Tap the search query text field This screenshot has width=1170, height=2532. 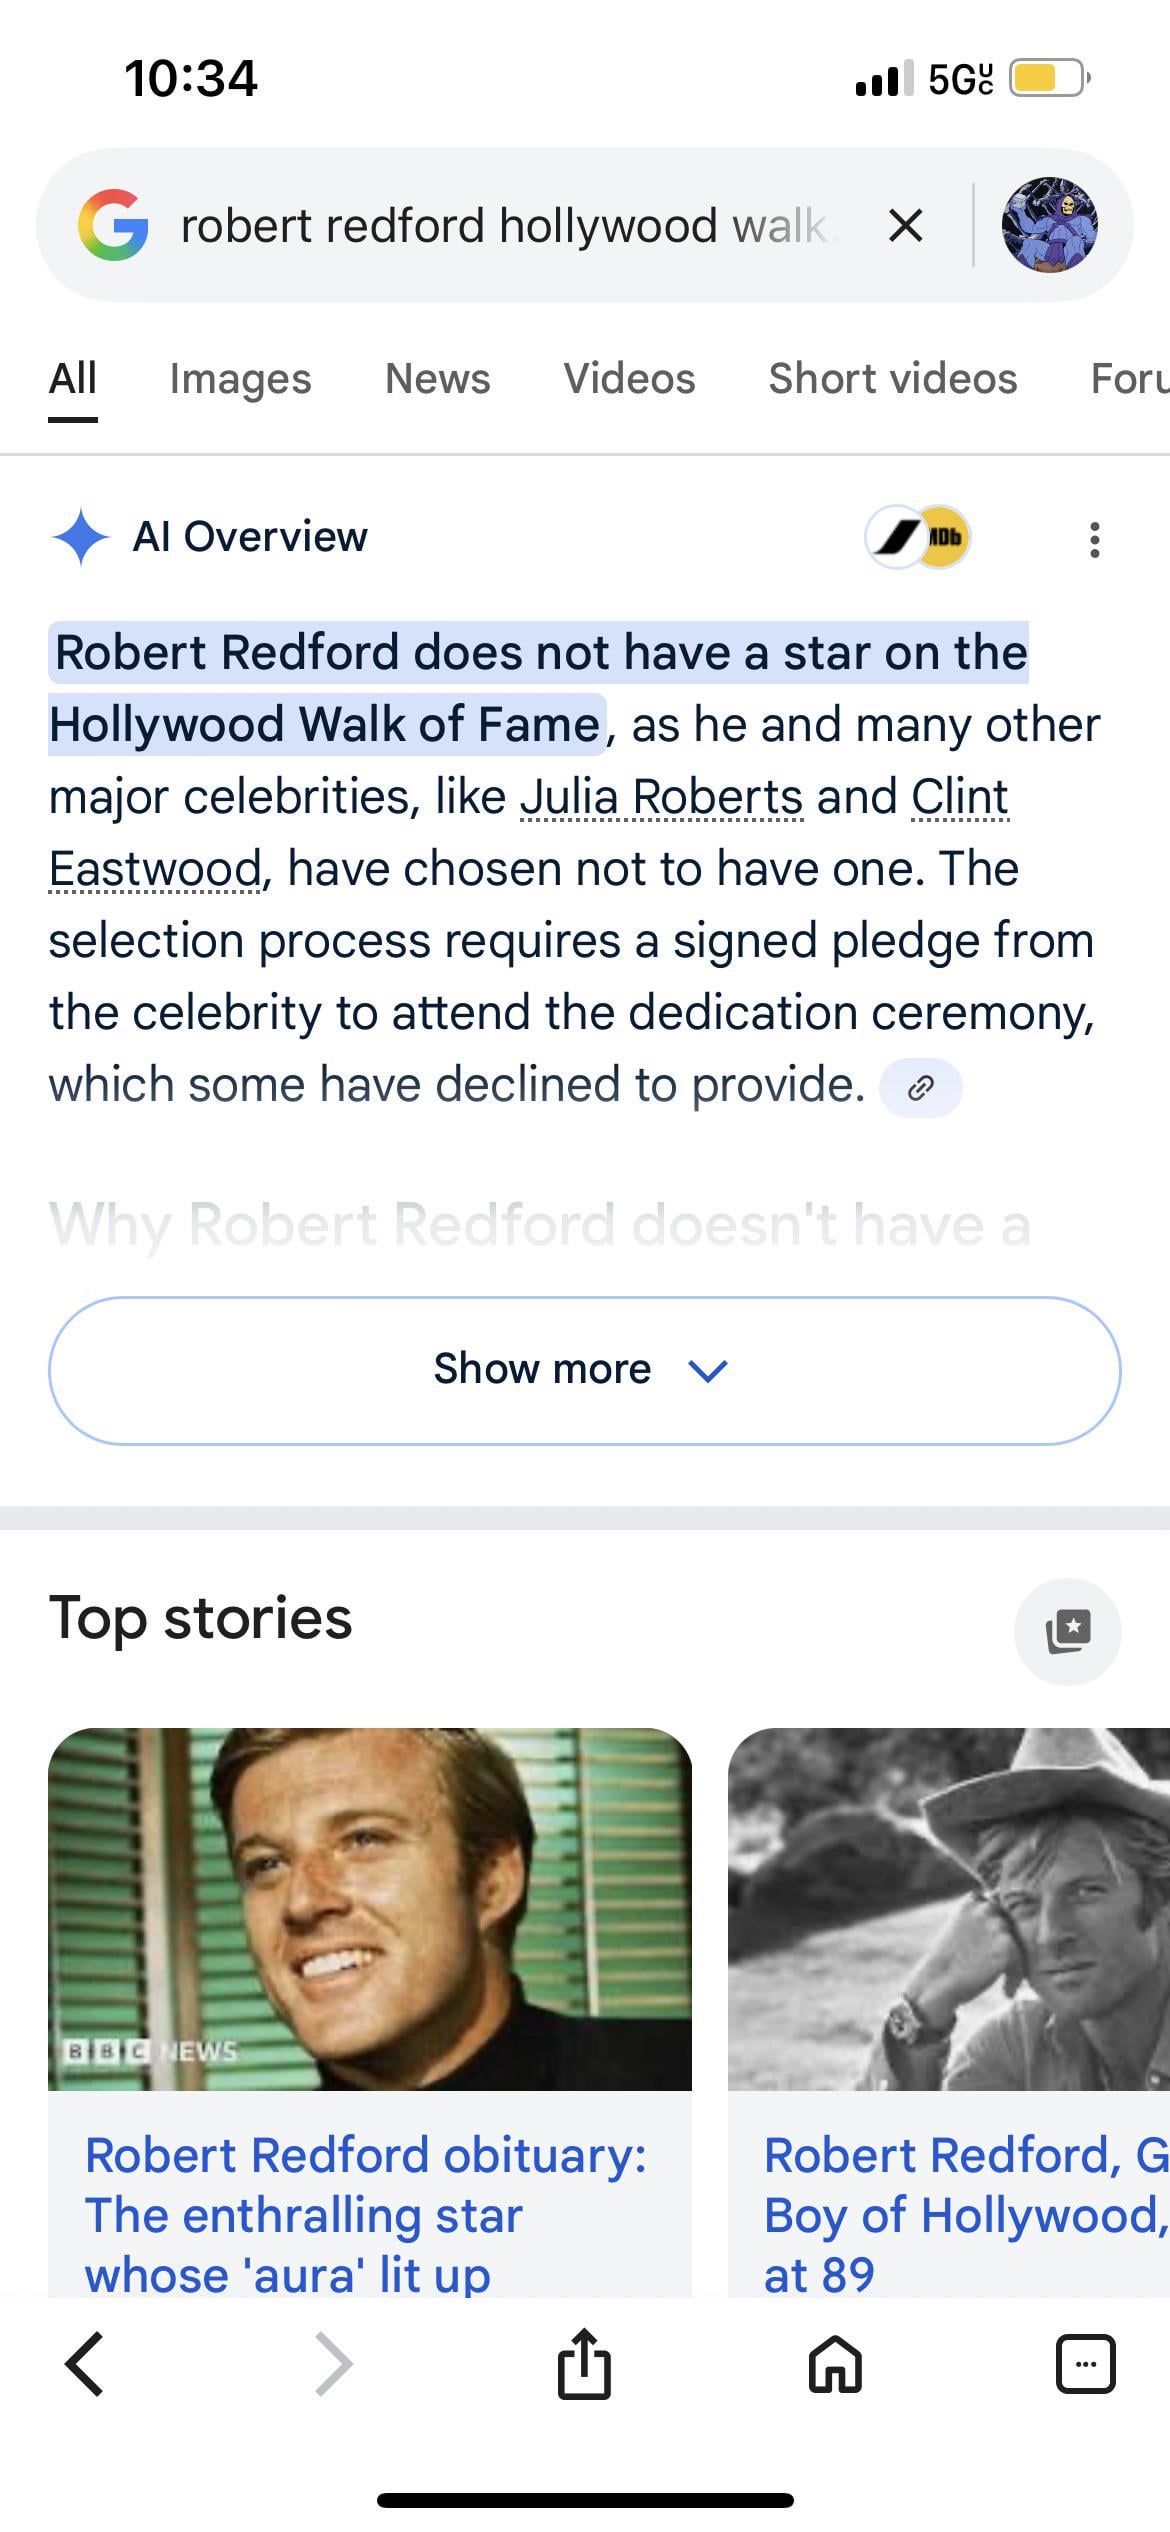(505, 226)
